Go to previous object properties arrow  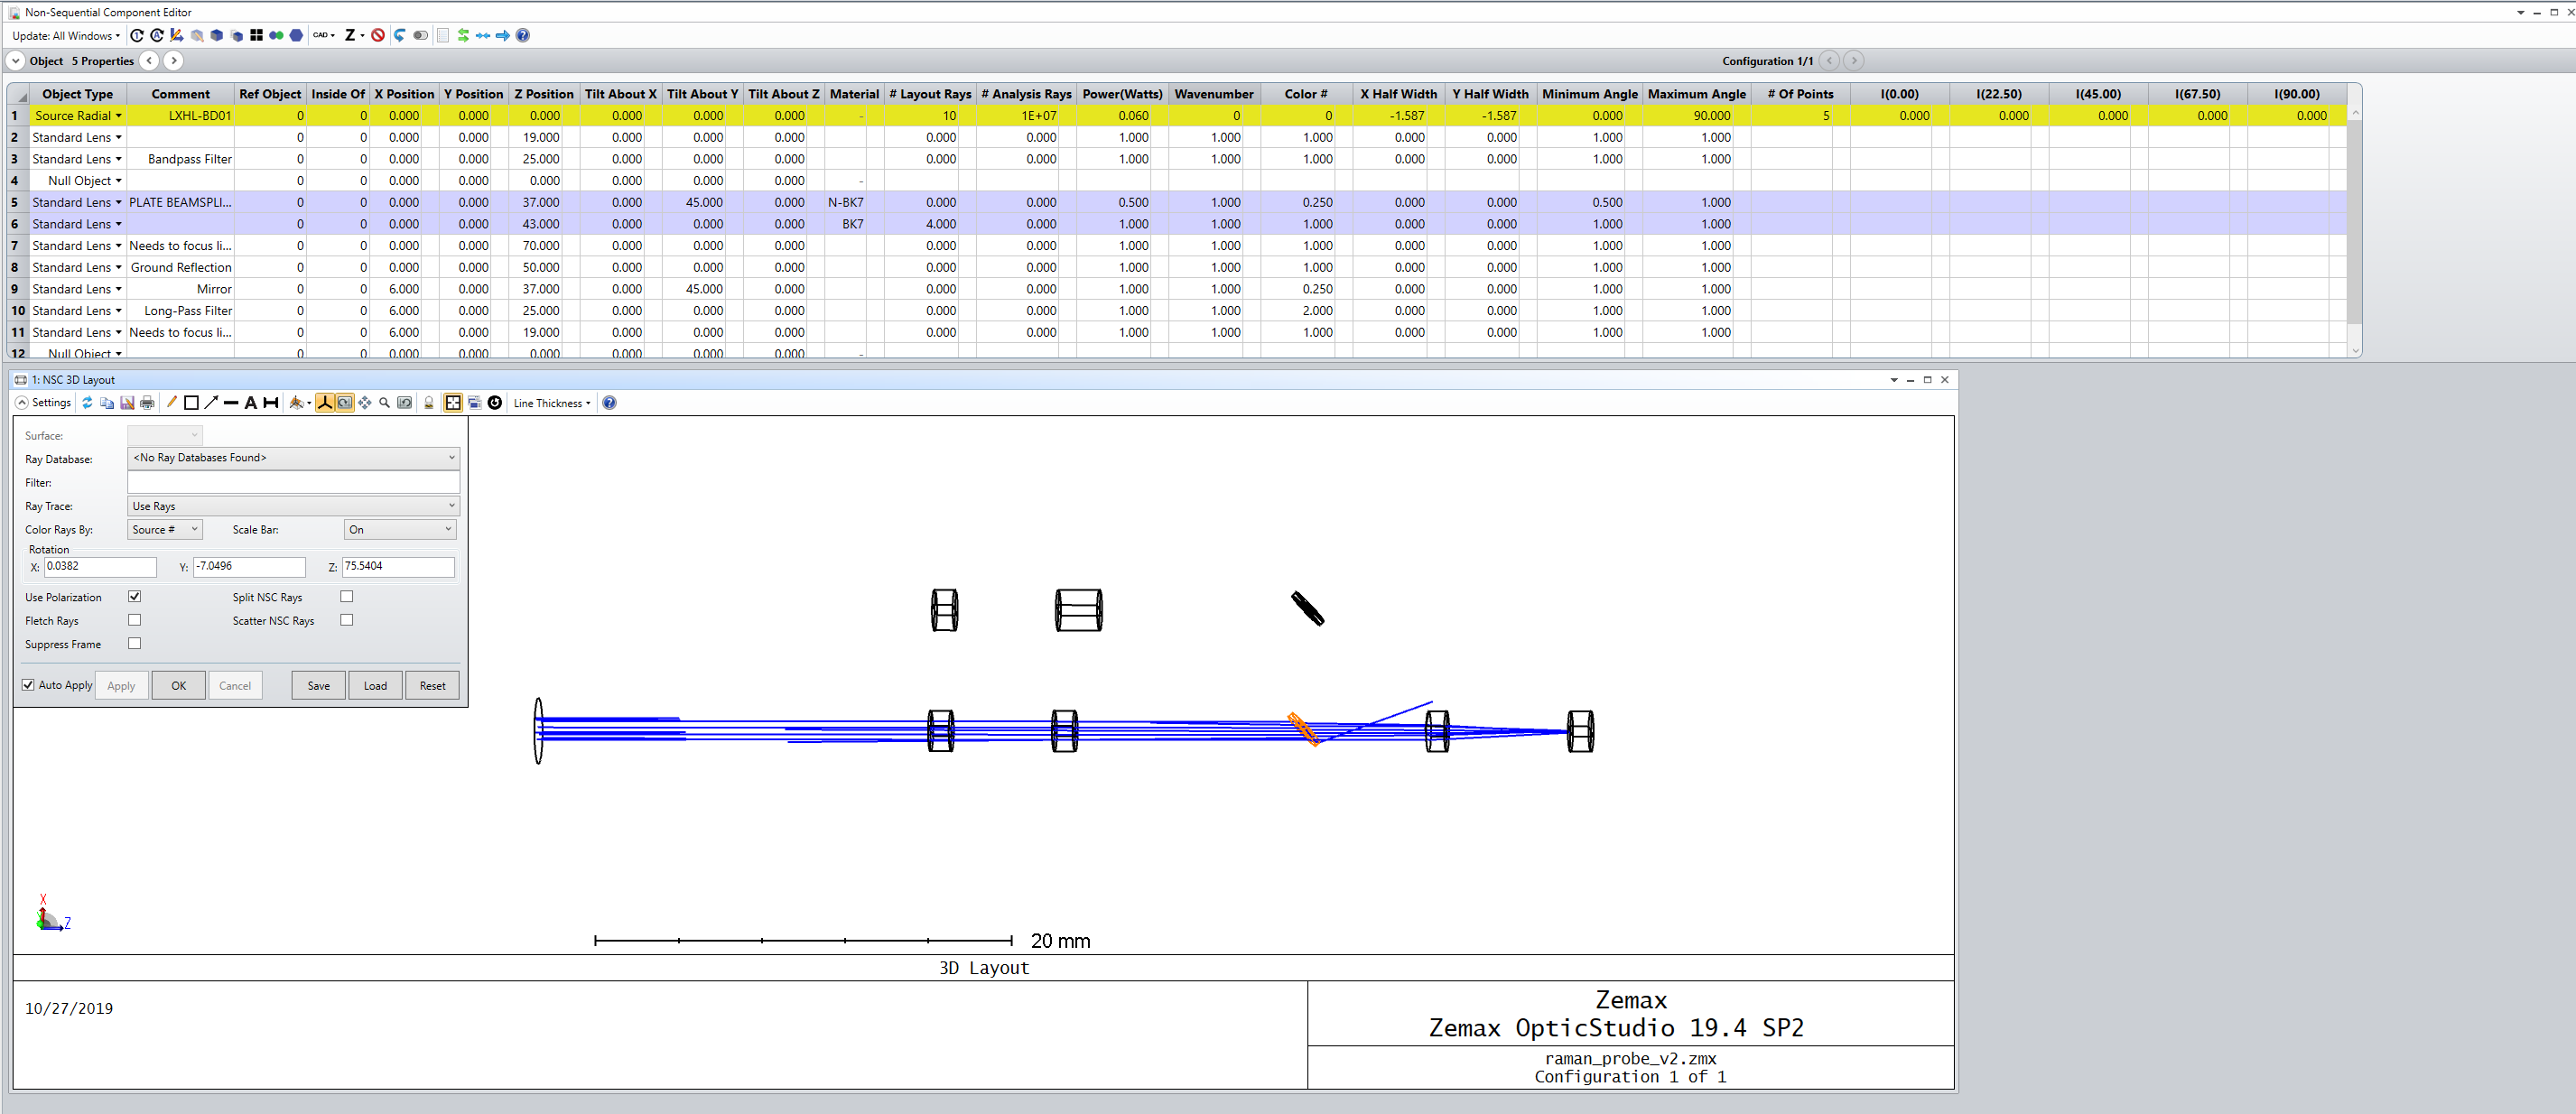pos(150,61)
